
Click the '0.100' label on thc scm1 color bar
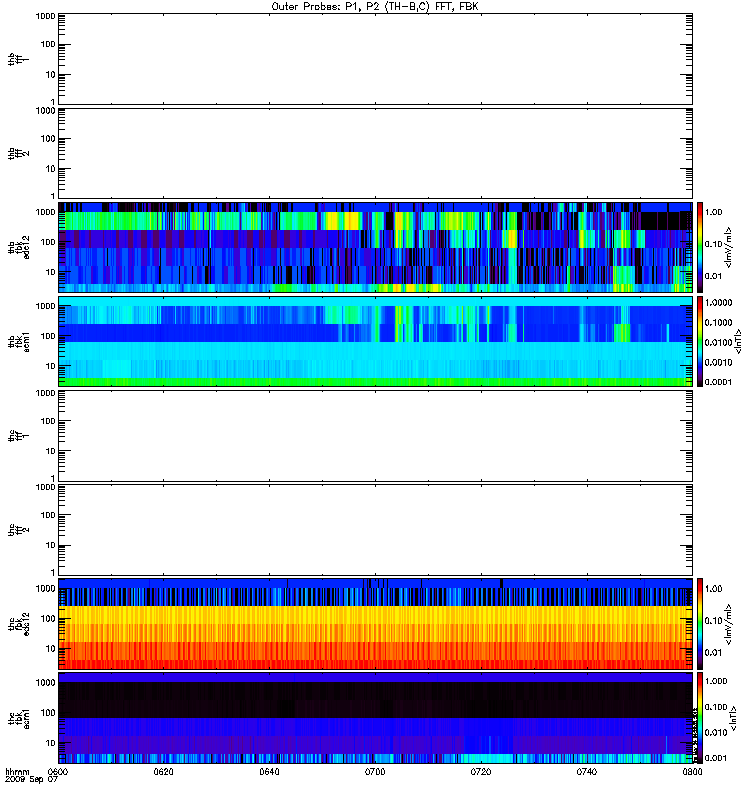tap(716, 707)
